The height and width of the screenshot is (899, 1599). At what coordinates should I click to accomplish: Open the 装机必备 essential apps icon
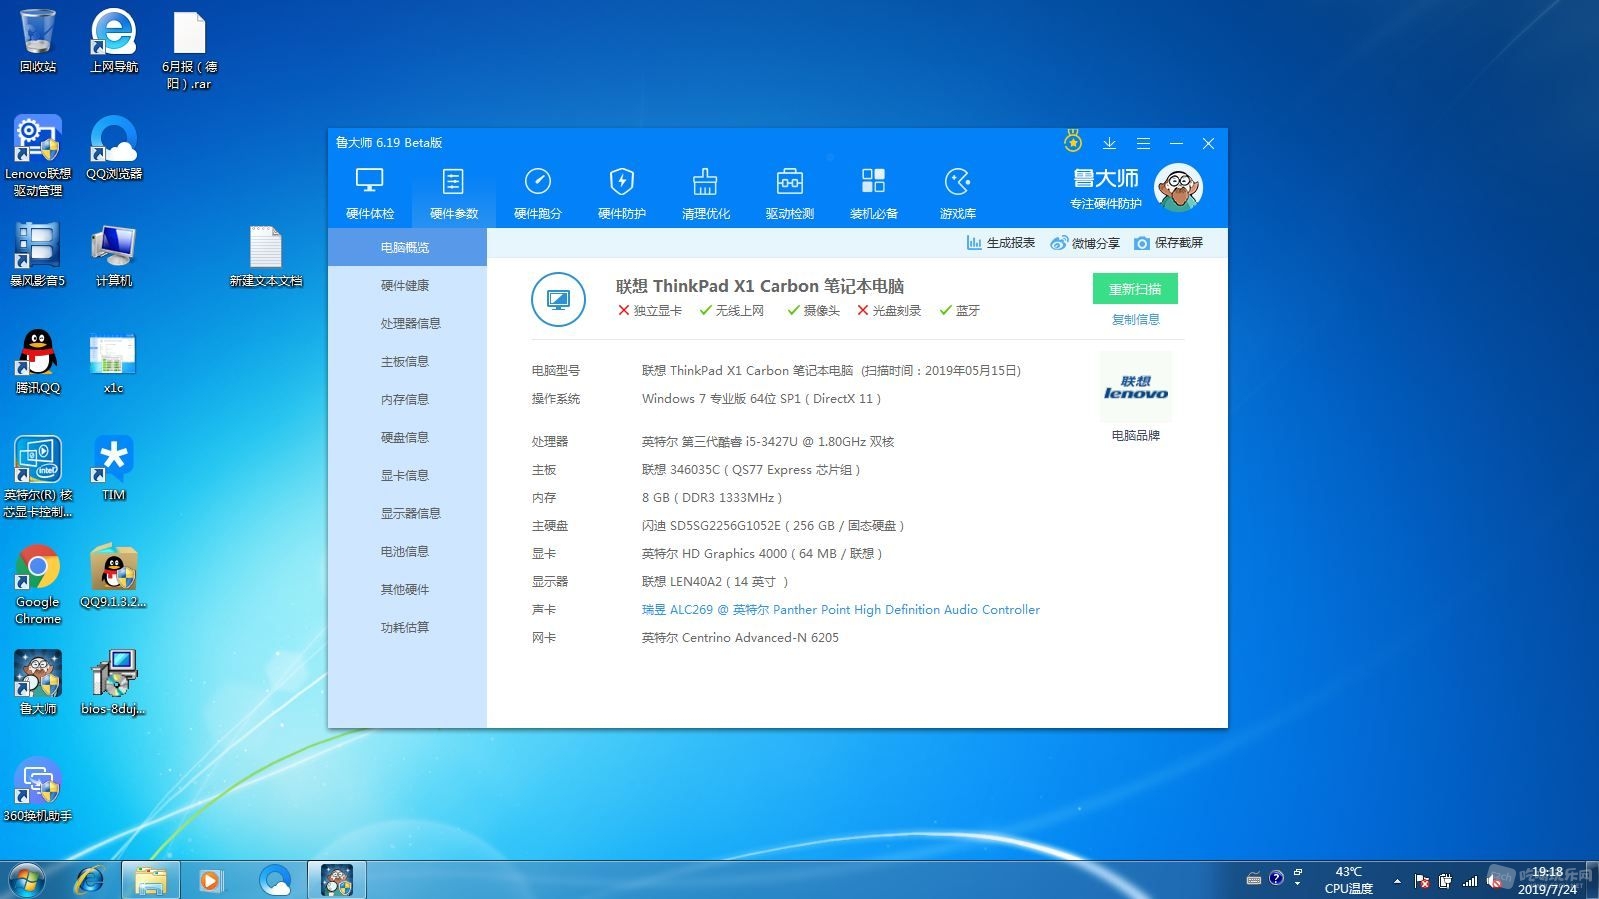(x=874, y=193)
